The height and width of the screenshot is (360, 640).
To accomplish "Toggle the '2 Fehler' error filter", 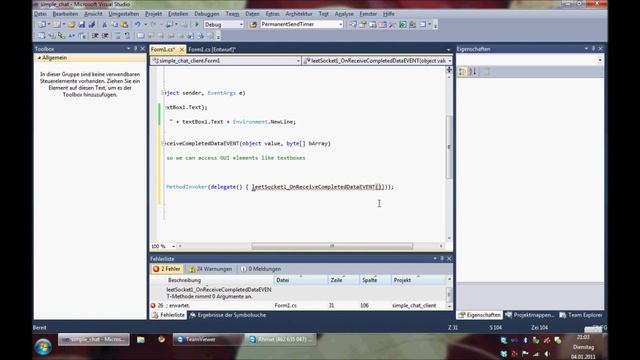I will pyautogui.click(x=166, y=269).
